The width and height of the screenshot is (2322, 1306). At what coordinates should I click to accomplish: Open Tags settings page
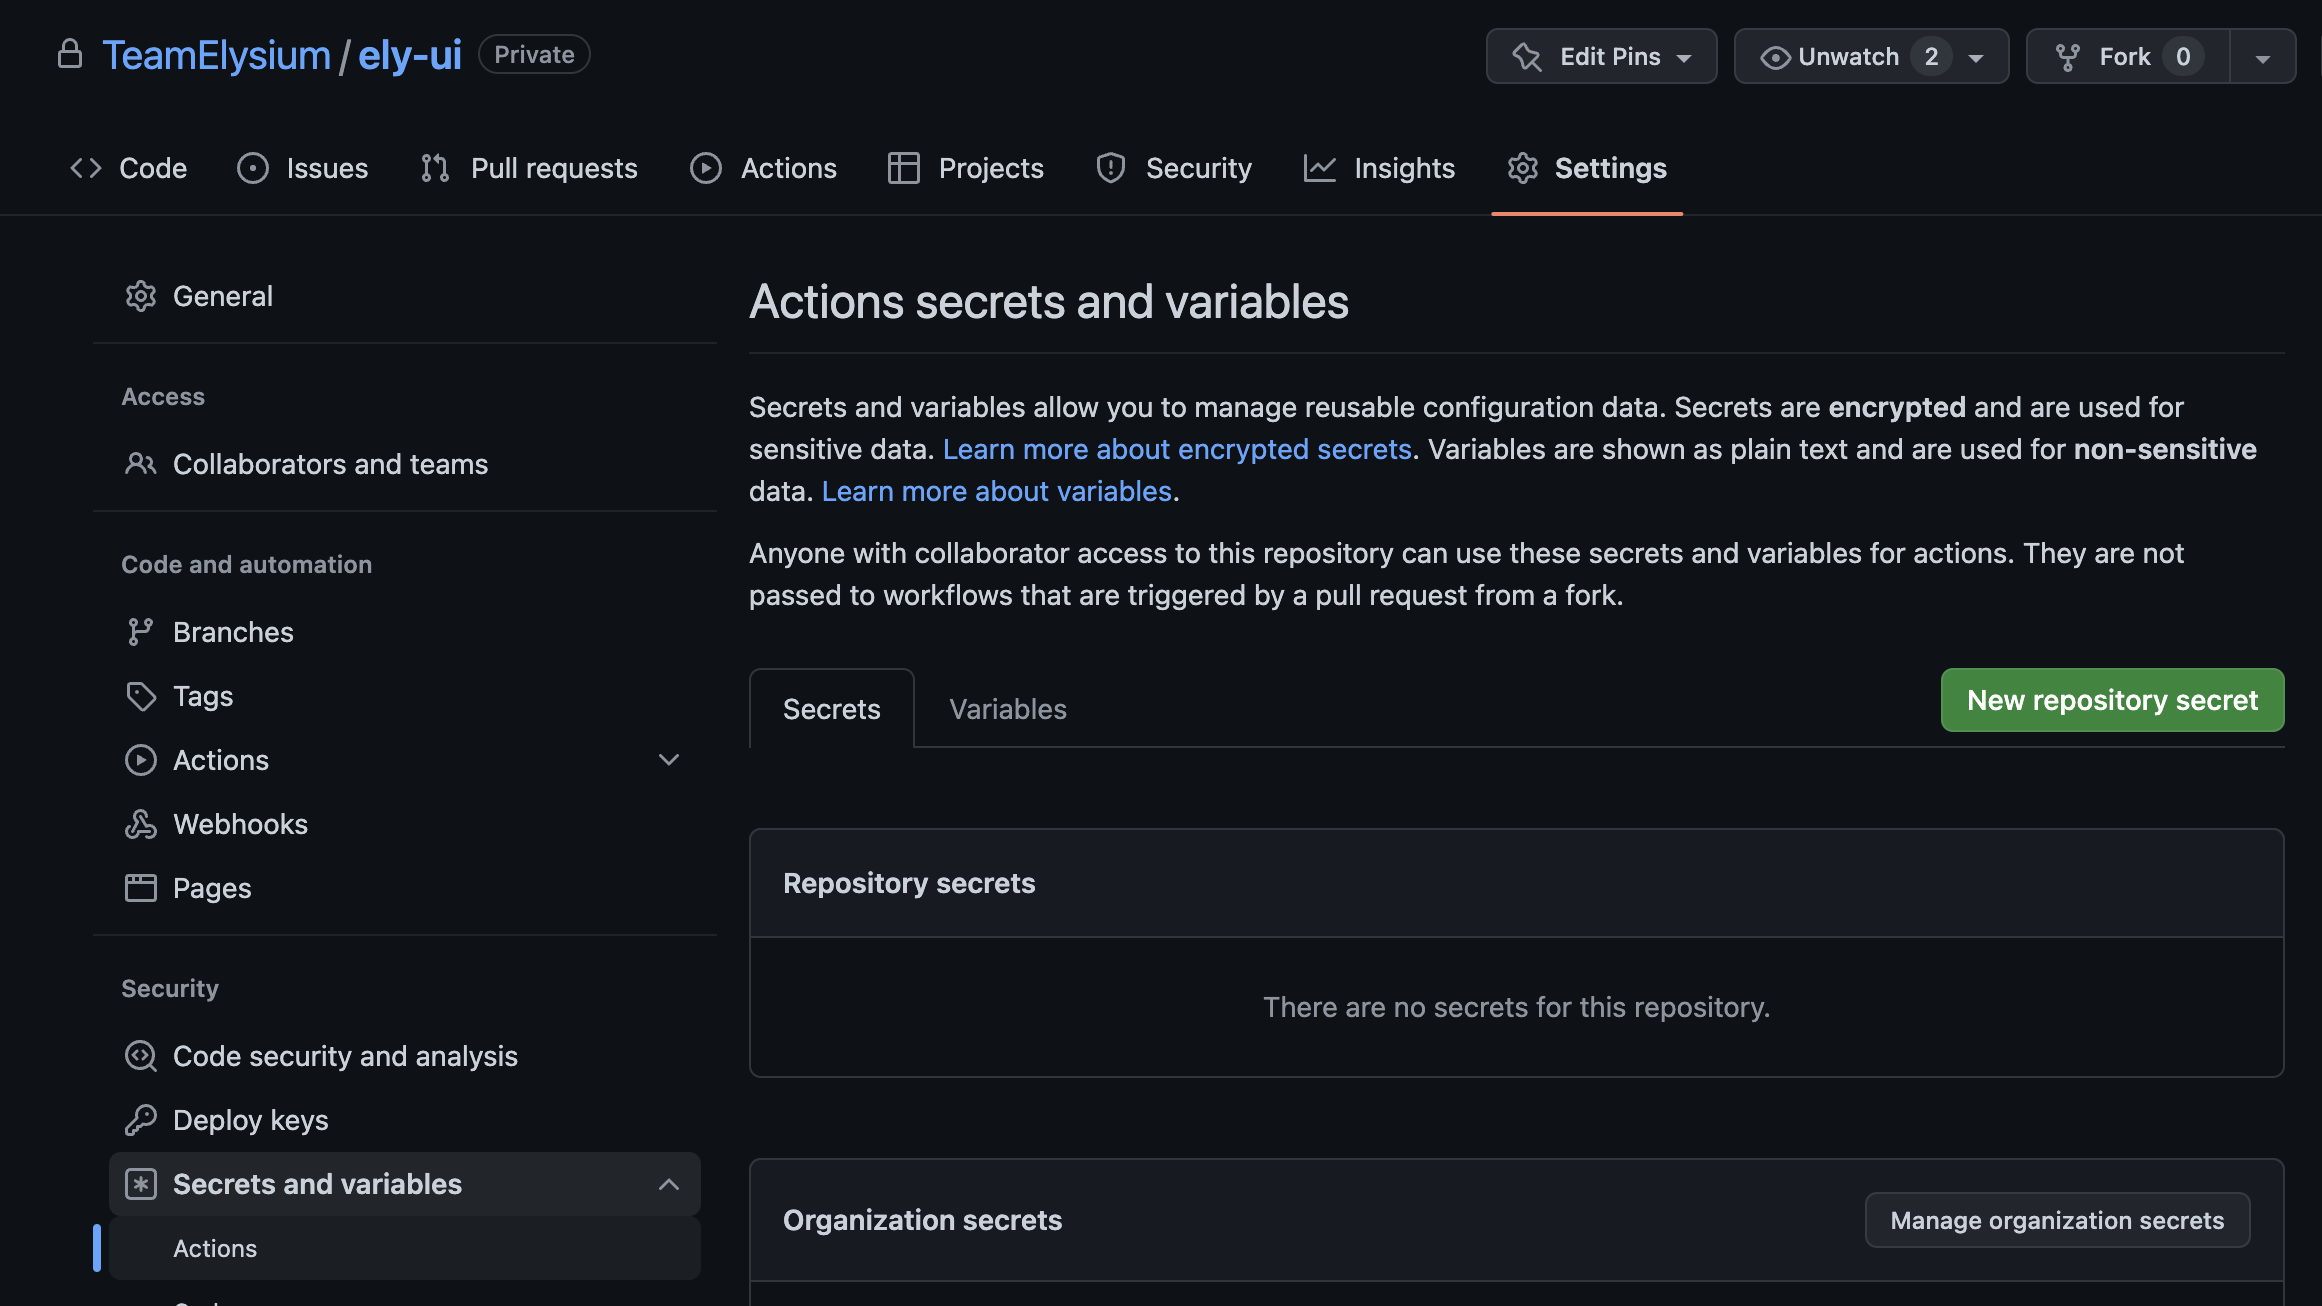point(405,696)
